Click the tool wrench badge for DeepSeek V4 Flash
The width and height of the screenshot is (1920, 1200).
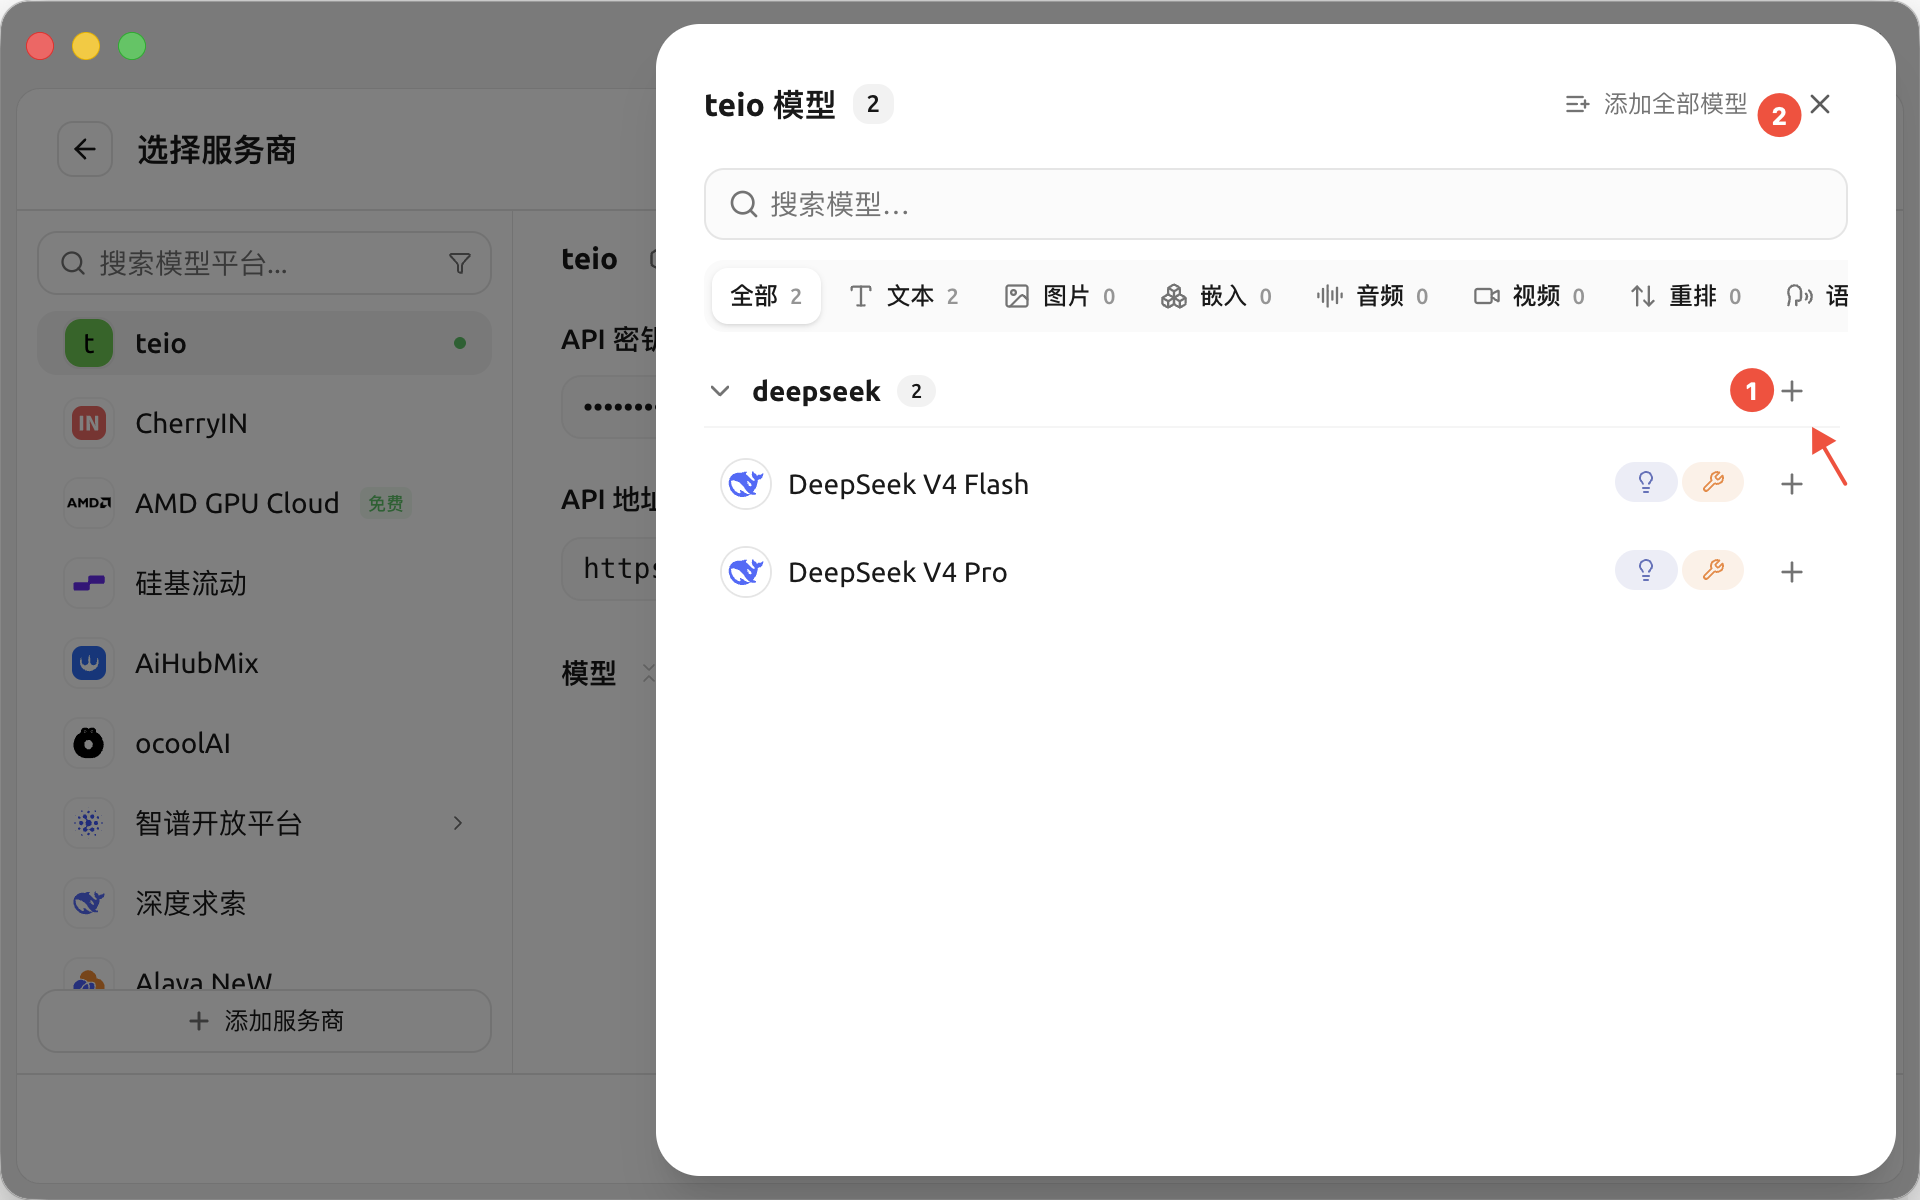coord(1713,483)
